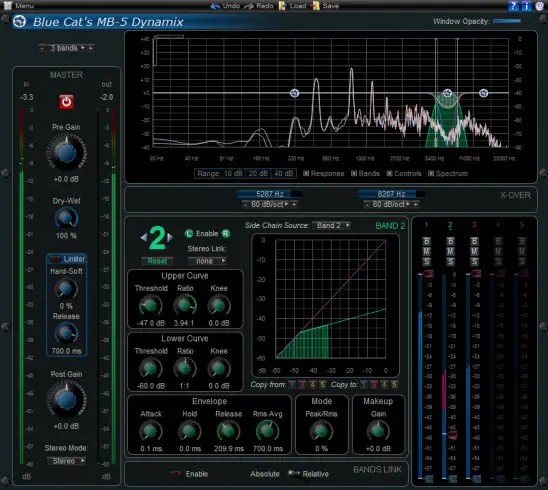The height and width of the screenshot is (490, 548).
Task: Click the Redo arrow icon
Action: point(249,6)
